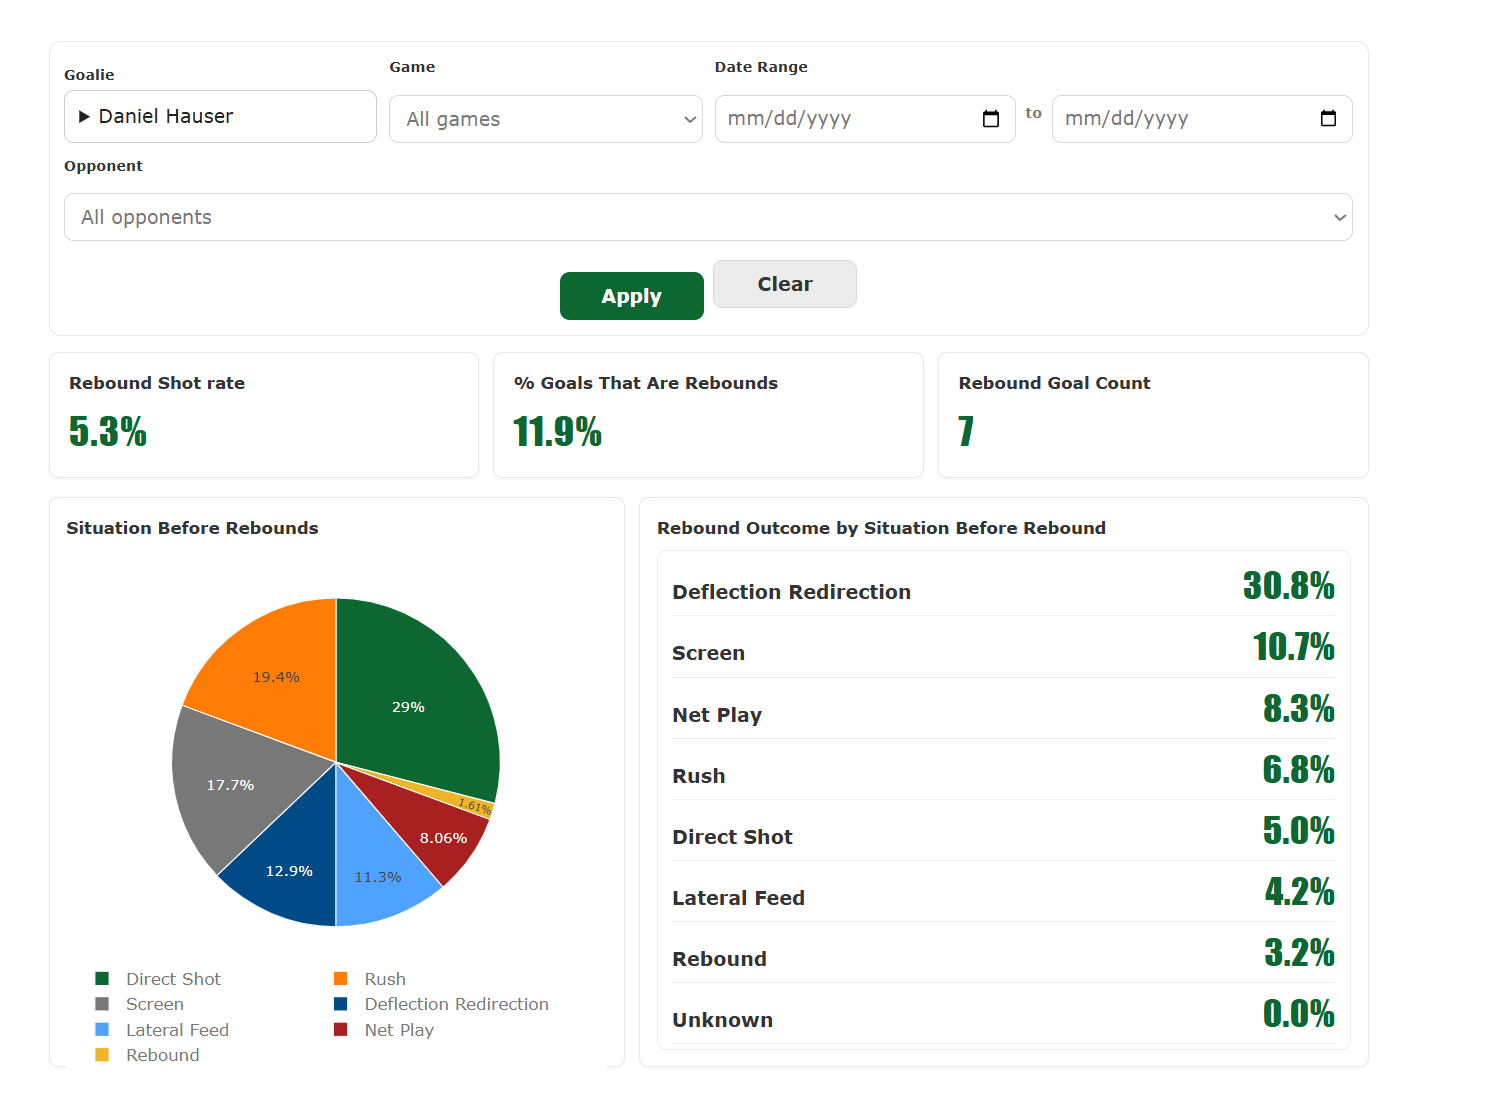Toggle Lateral Feed legend swatch
Viewport: 1510px width, 1102px height.
click(x=102, y=1029)
